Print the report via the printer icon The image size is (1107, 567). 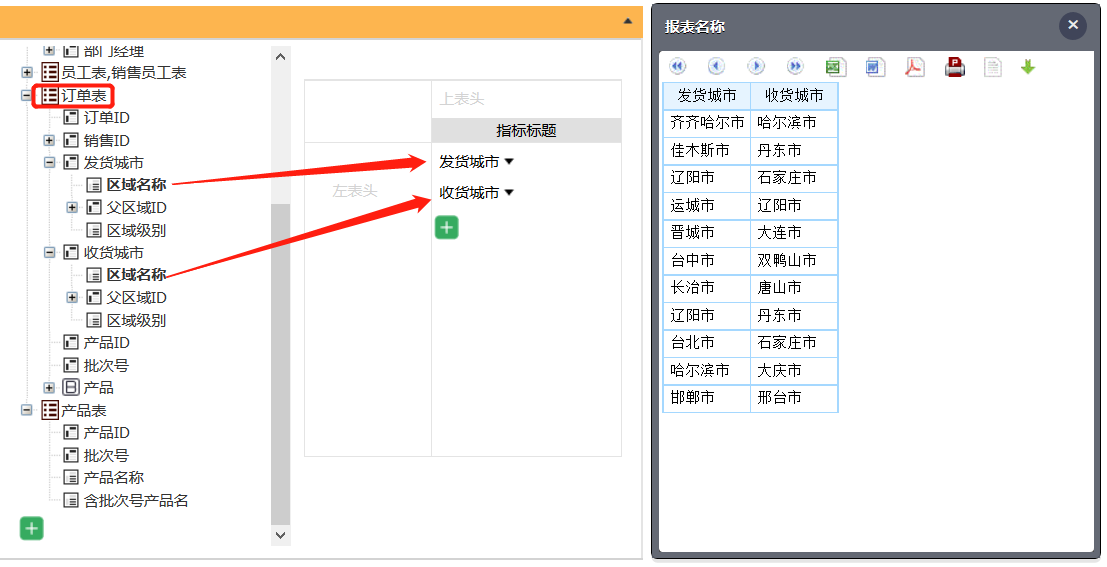[955, 67]
